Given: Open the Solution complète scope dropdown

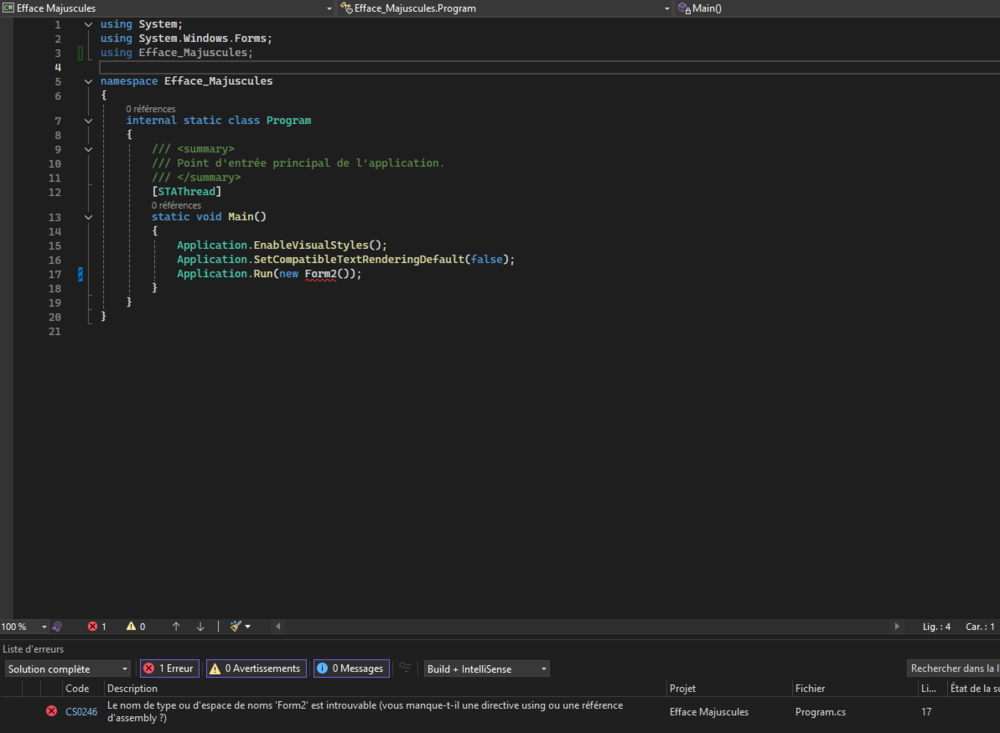Looking at the screenshot, I should pos(68,669).
